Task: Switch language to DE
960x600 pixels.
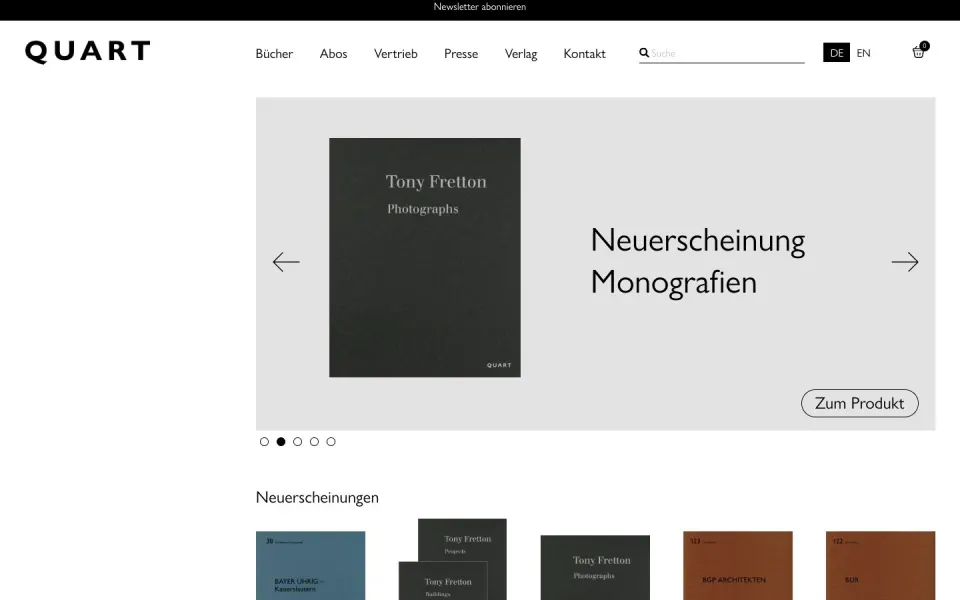Action: coord(836,53)
